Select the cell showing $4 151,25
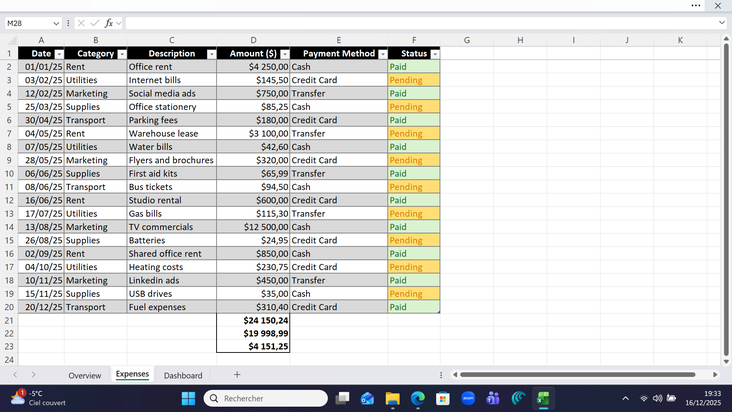Image resolution: width=732 pixels, height=412 pixels. (x=253, y=346)
